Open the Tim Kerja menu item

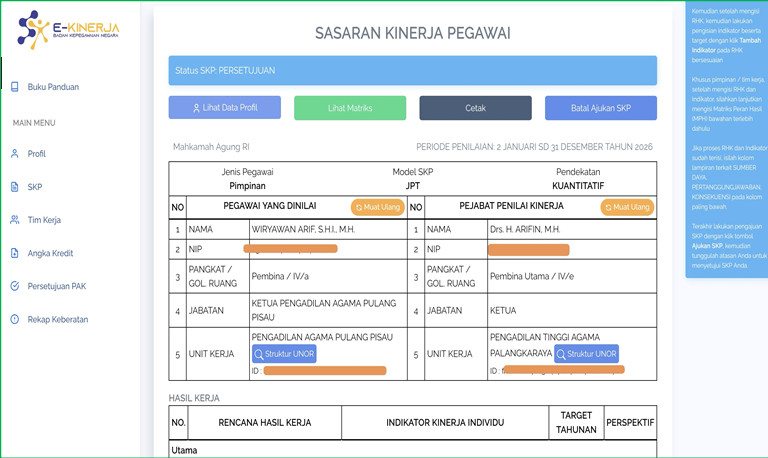pyautogui.click(x=44, y=220)
